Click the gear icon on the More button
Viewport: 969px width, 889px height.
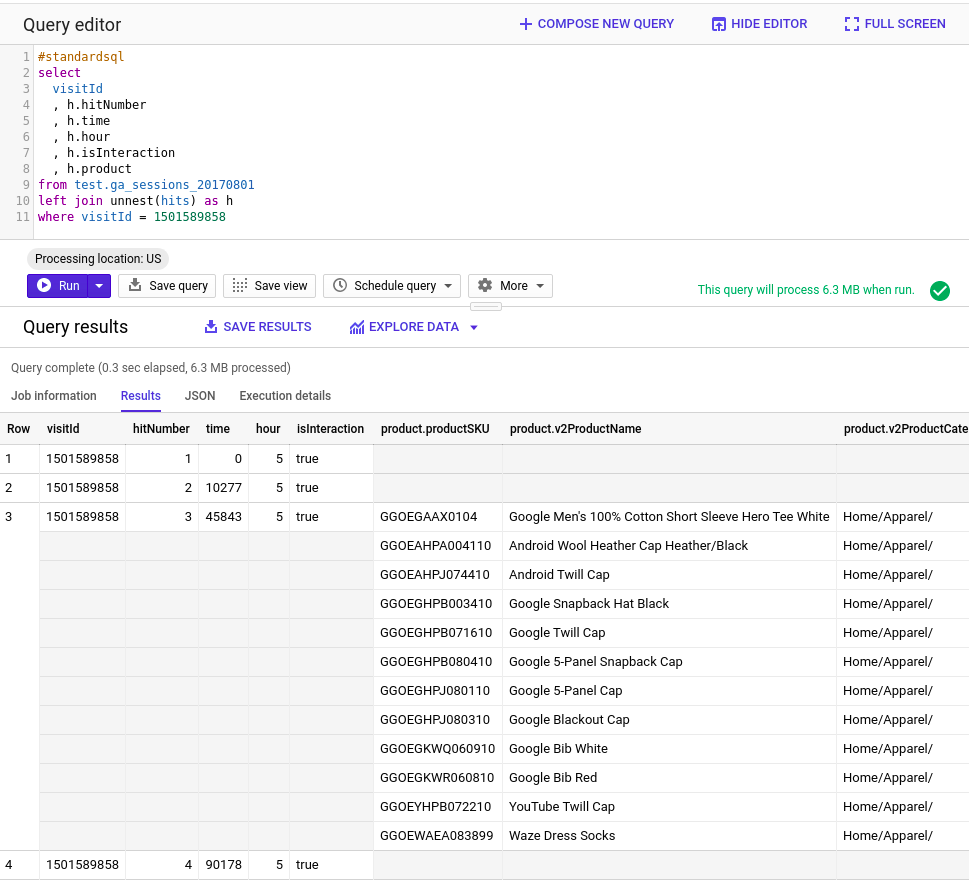pyautogui.click(x=486, y=285)
